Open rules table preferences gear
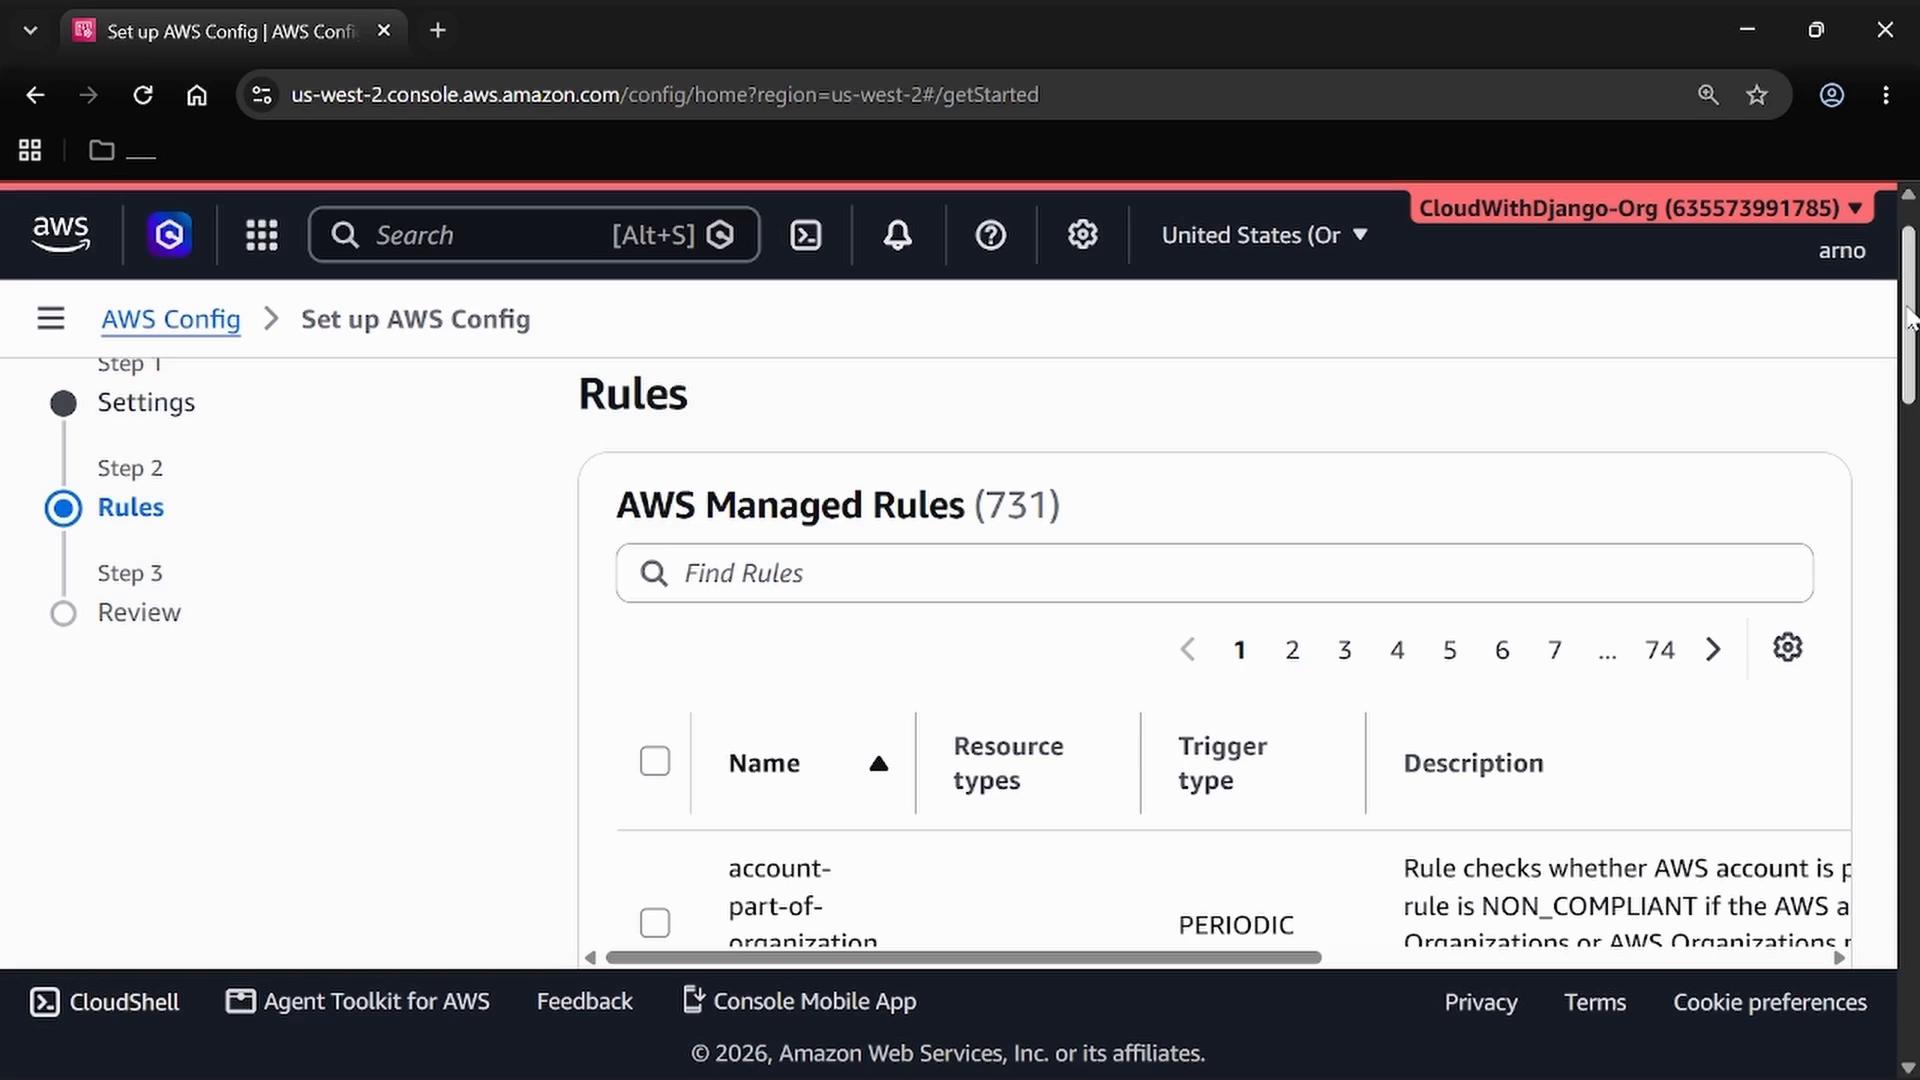This screenshot has width=1920, height=1080. (1788, 648)
